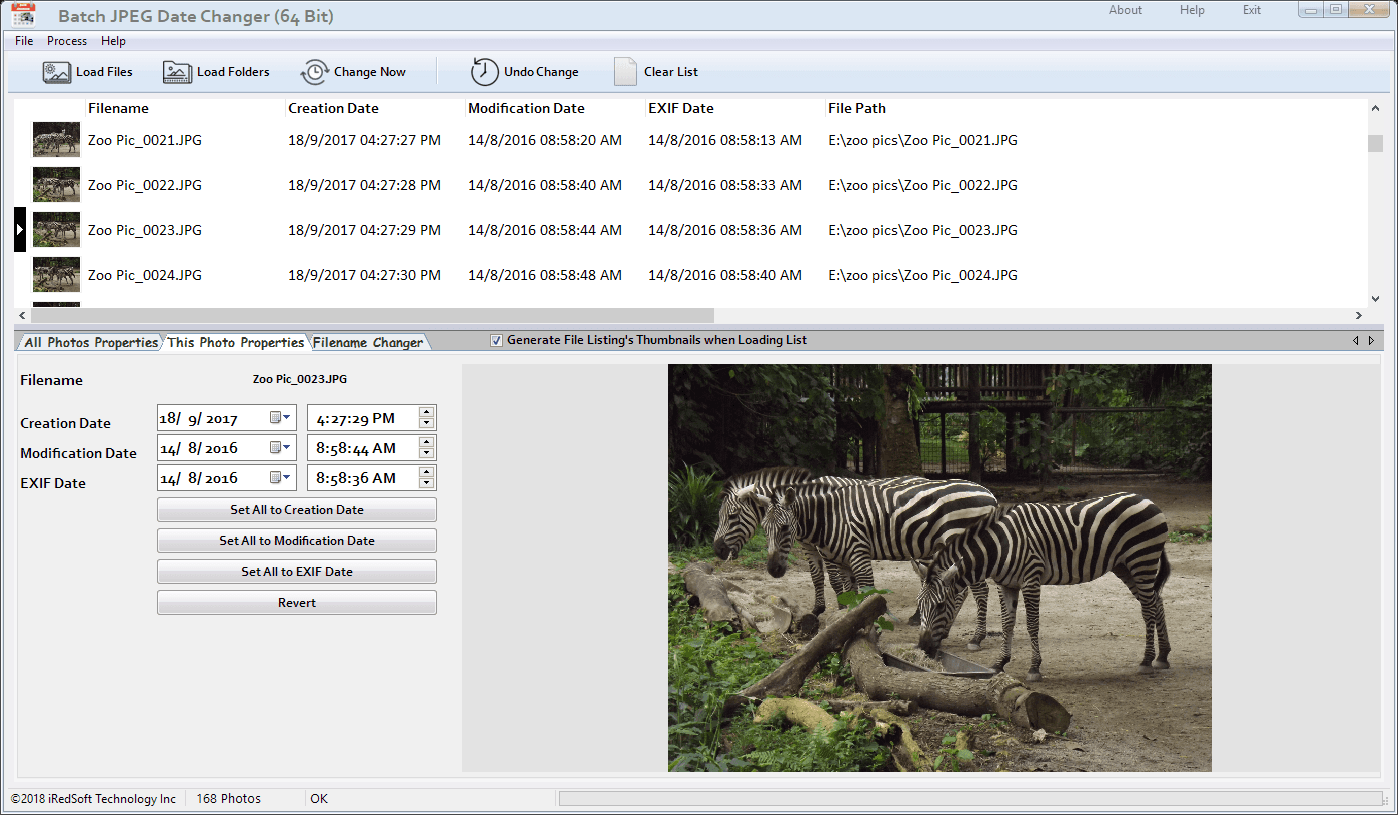Click the file list vertical scrollbar thumb

click(1375, 143)
